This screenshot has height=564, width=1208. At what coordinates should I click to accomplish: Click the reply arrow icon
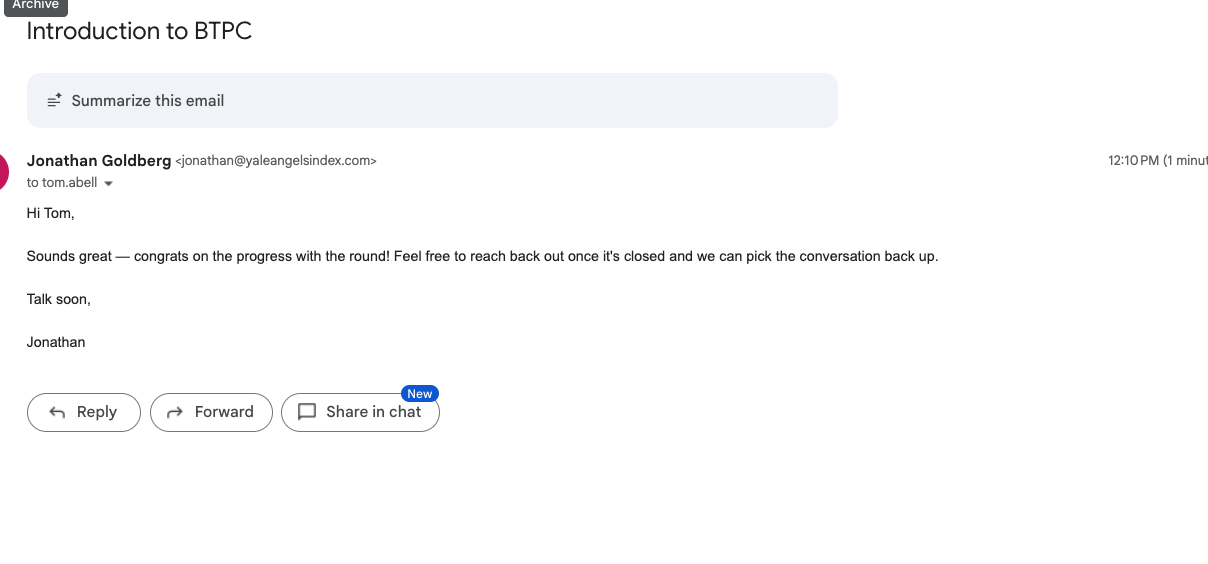[58, 412]
